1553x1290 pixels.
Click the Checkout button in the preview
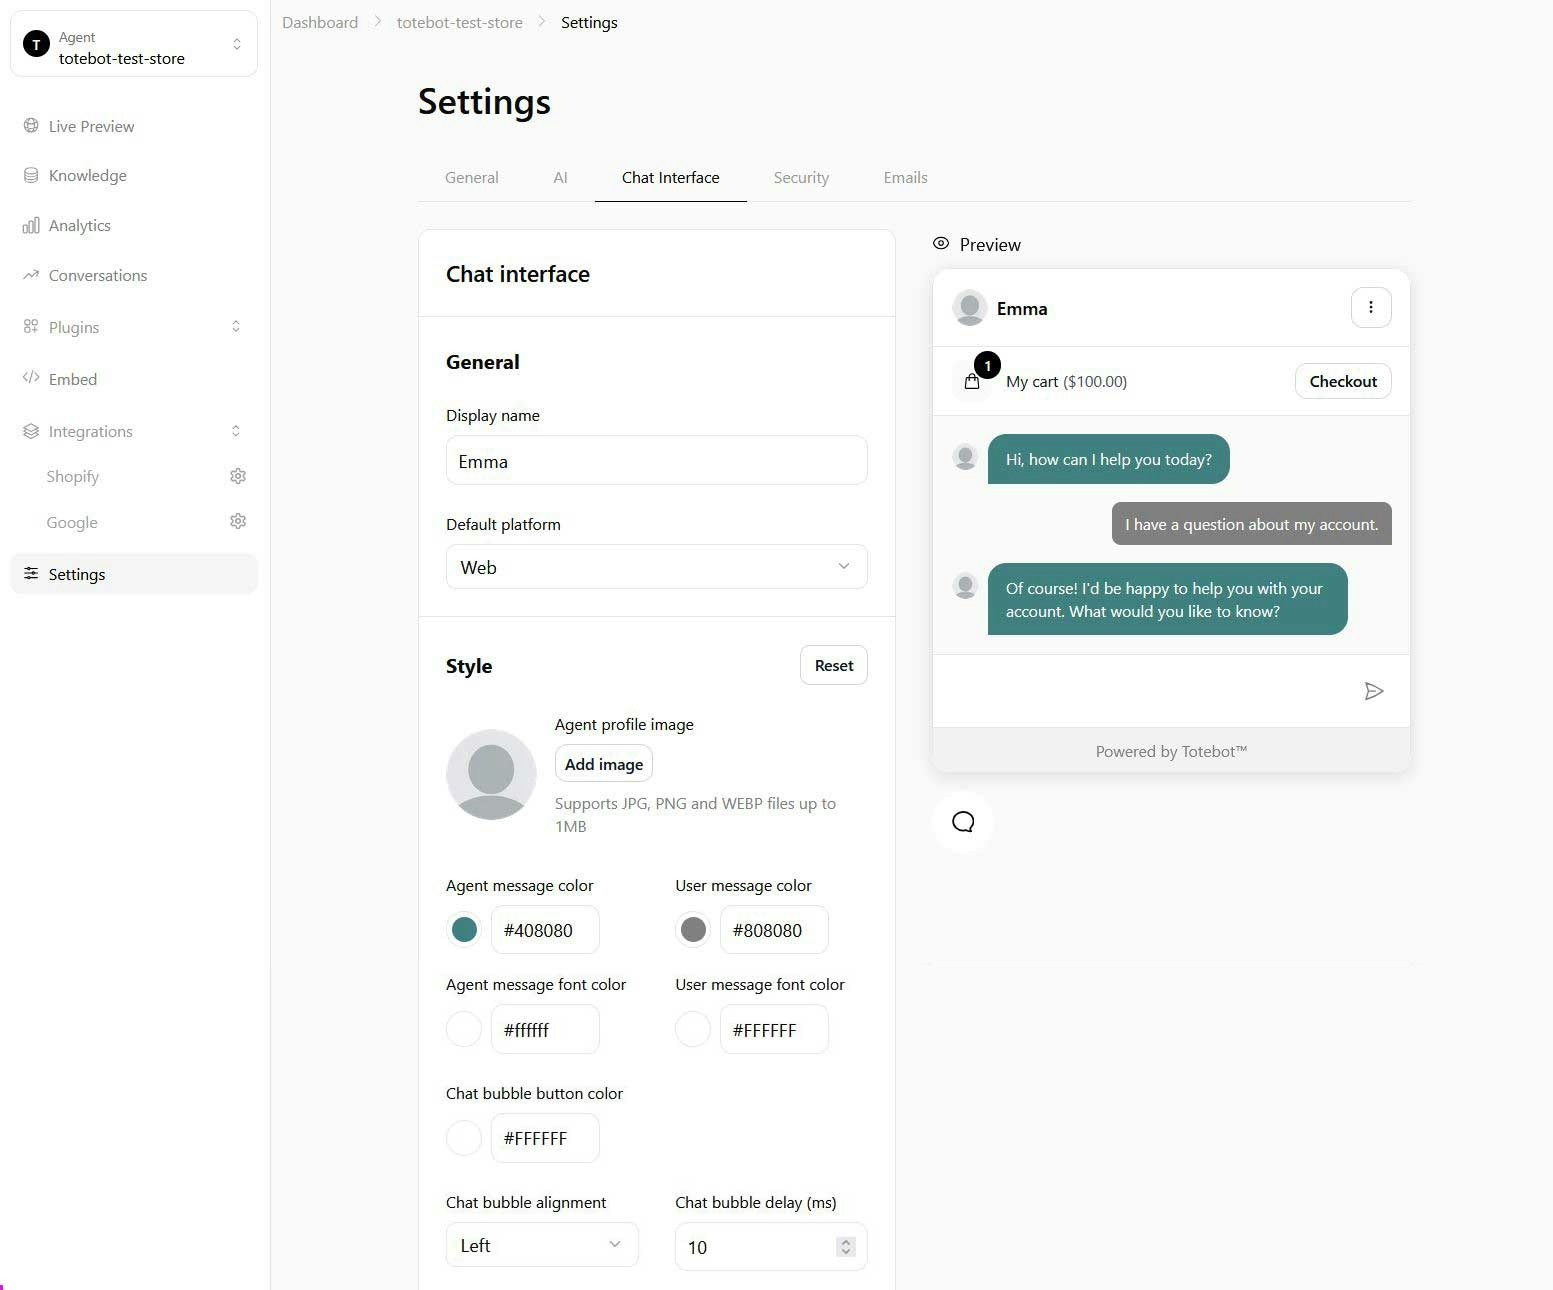click(1342, 381)
